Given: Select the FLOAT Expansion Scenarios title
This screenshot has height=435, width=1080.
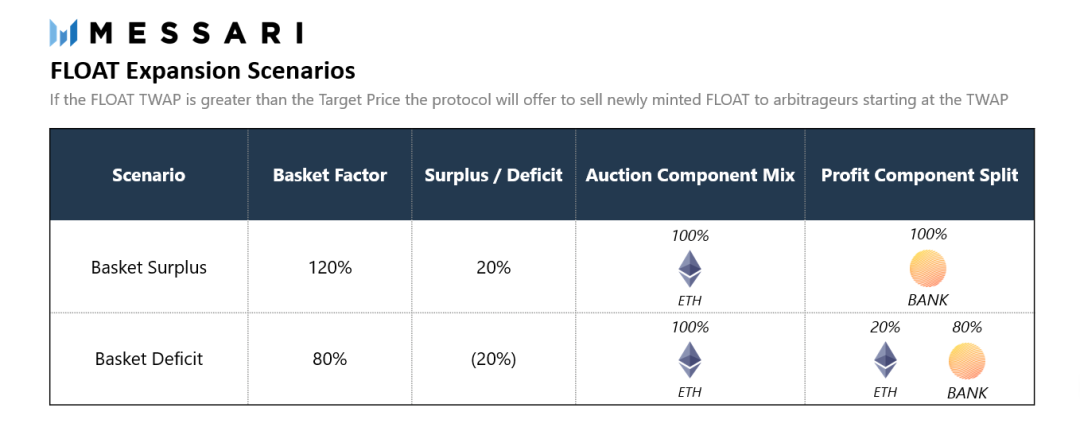Looking at the screenshot, I should click(202, 71).
